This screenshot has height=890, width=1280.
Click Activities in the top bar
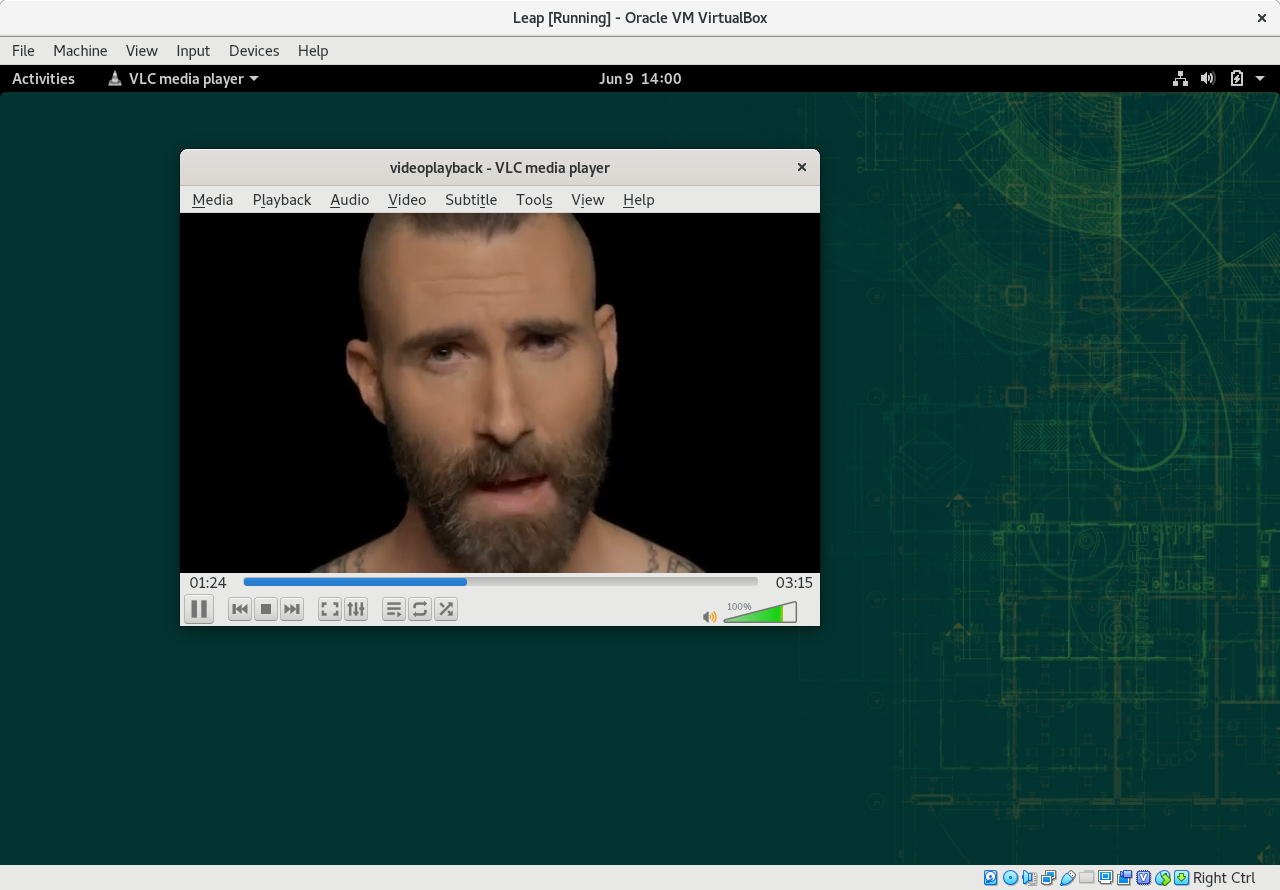43,79
